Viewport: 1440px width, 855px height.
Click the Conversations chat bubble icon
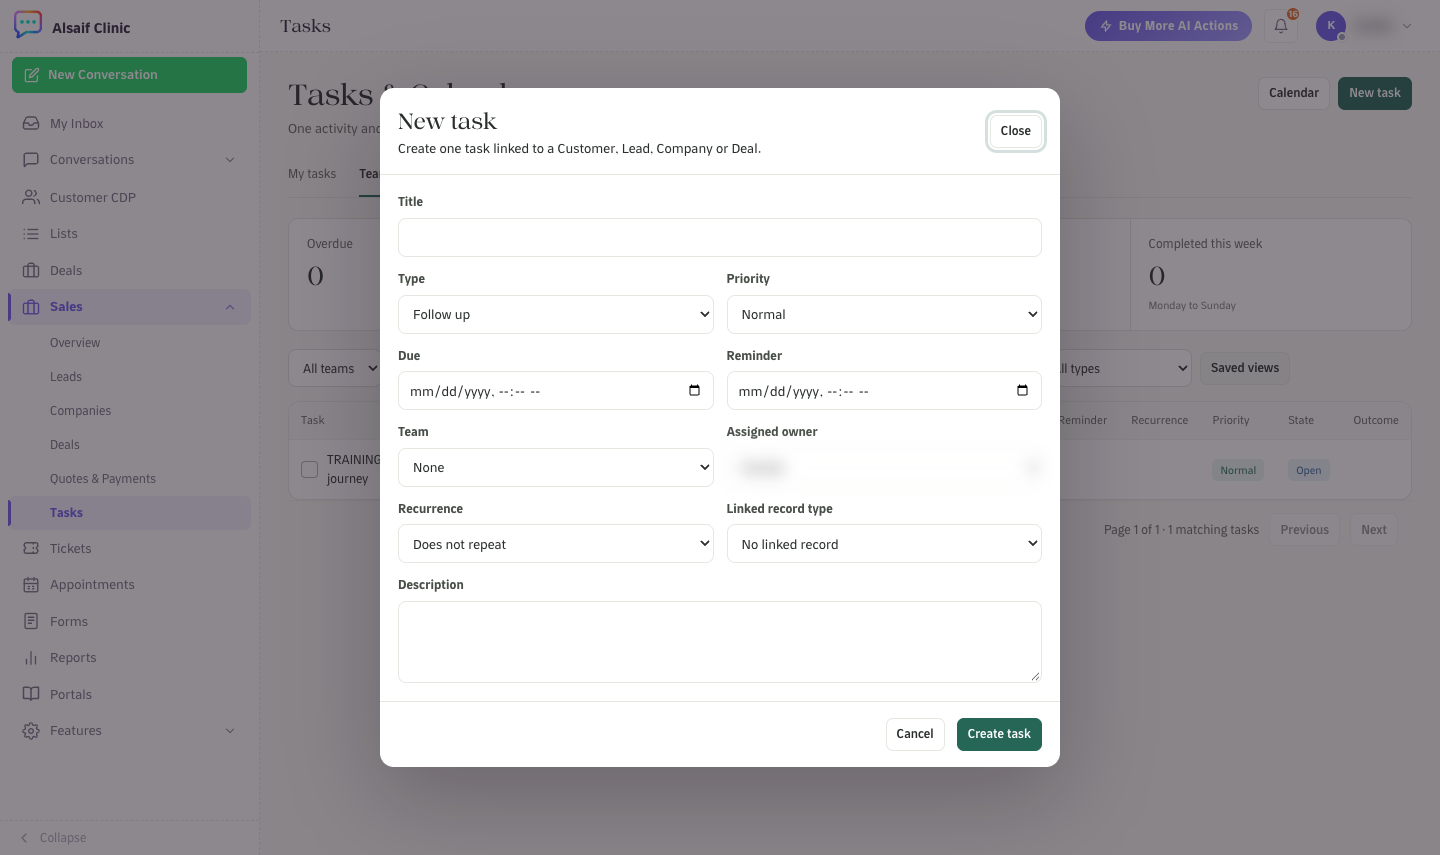31,160
